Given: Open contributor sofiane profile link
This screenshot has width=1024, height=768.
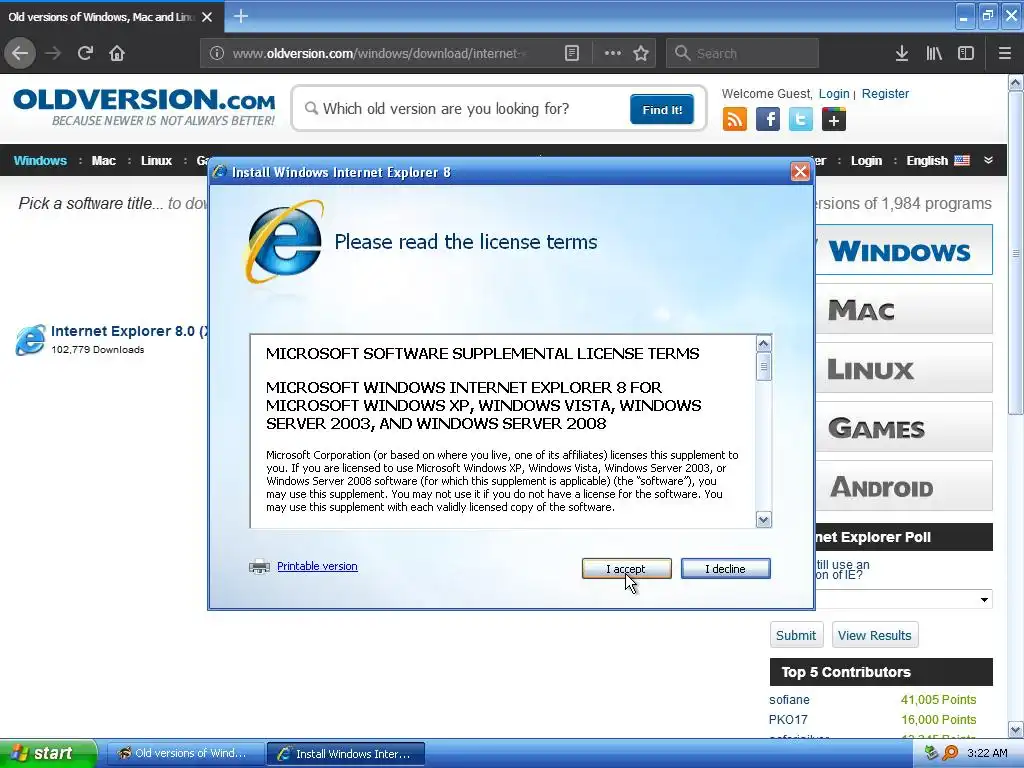Looking at the screenshot, I should coord(789,699).
